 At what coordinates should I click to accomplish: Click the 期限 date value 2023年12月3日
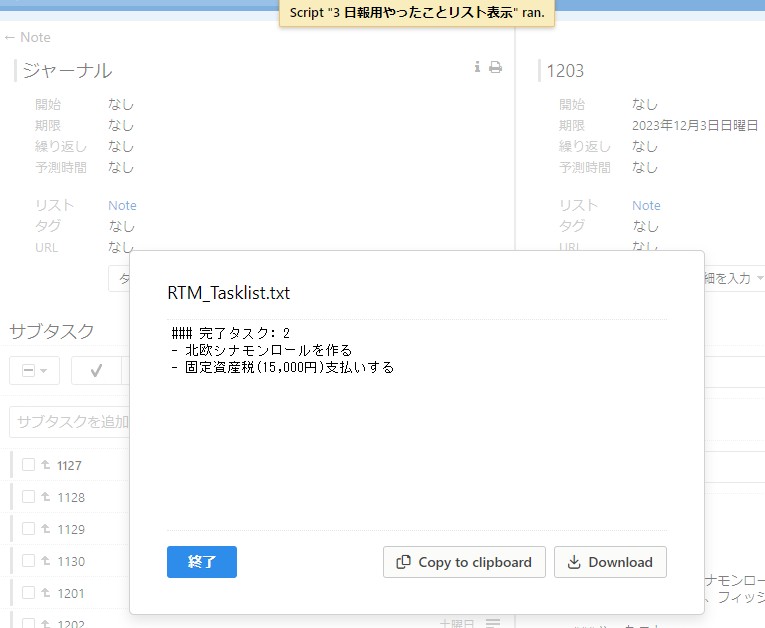tap(698, 125)
